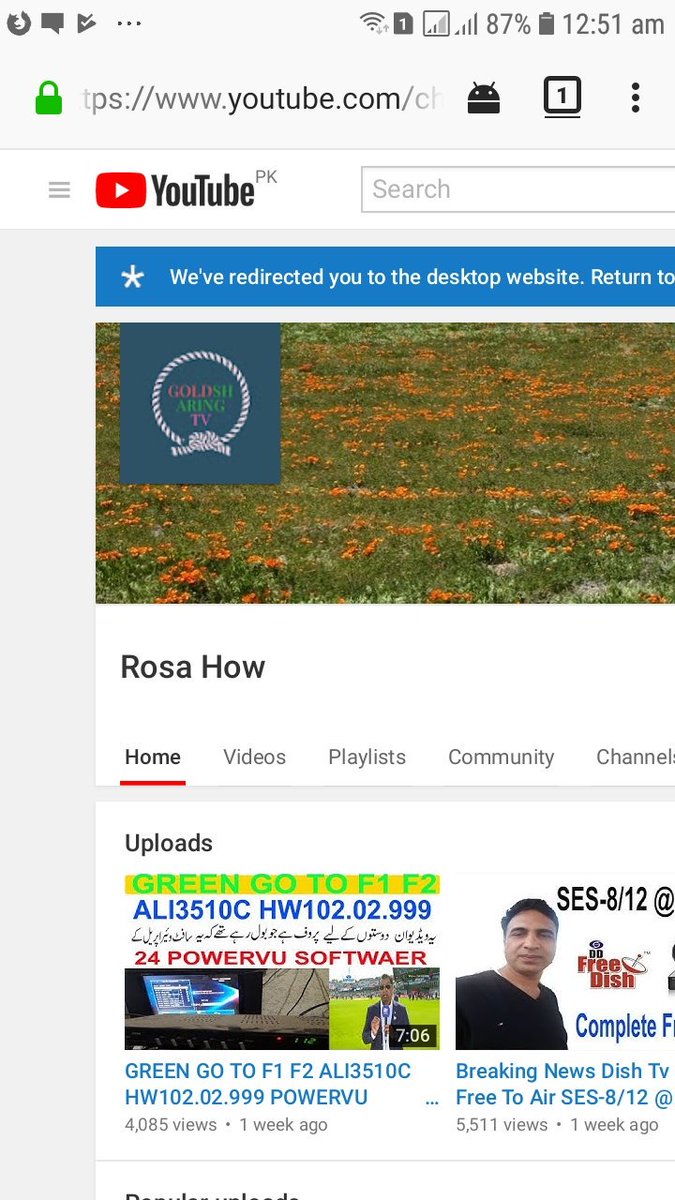The image size is (675, 1200).
Task: Open the Channels tab
Action: [635, 757]
